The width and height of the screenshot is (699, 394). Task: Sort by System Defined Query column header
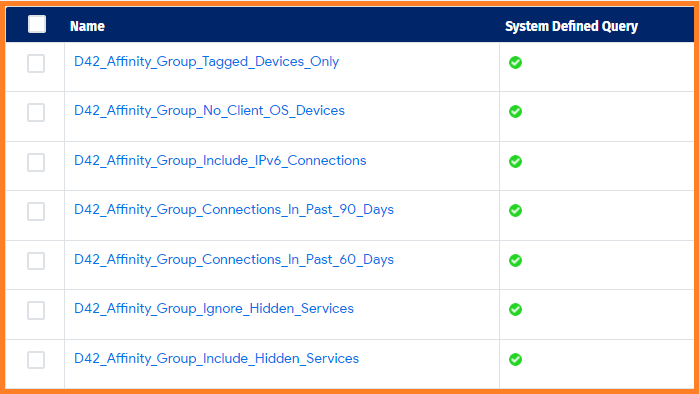[572, 26]
